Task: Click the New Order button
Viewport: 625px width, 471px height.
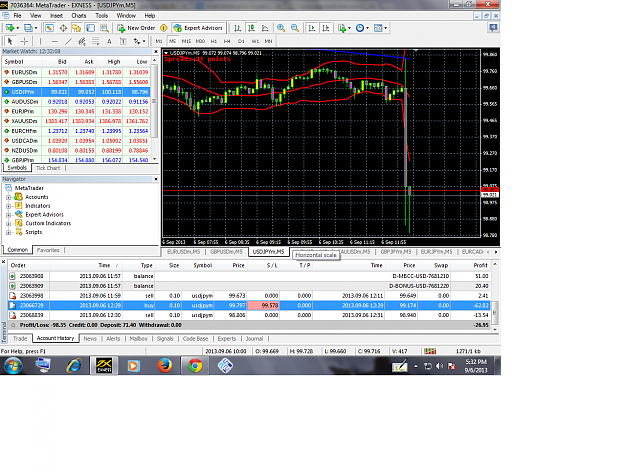Action: [x=136, y=28]
